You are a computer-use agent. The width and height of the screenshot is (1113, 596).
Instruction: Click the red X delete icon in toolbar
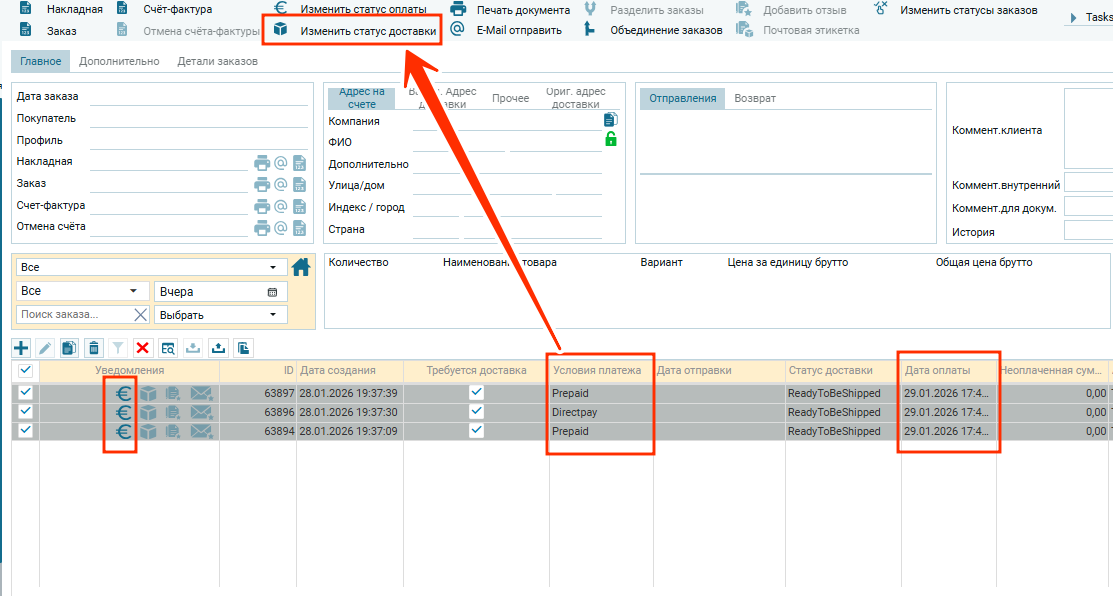pyautogui.click(x=142, y=348)
